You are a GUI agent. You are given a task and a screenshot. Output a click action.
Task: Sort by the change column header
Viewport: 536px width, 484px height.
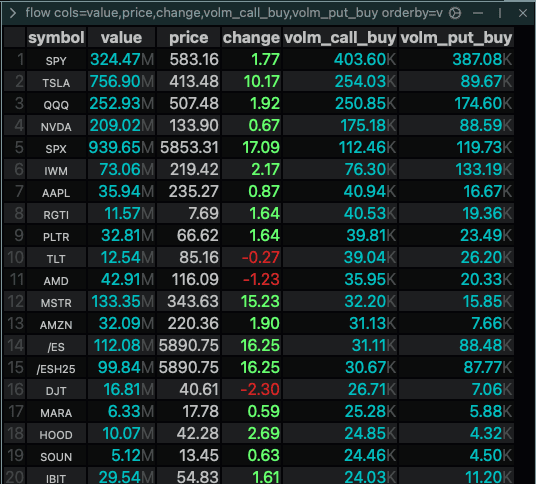coord(251,37)
